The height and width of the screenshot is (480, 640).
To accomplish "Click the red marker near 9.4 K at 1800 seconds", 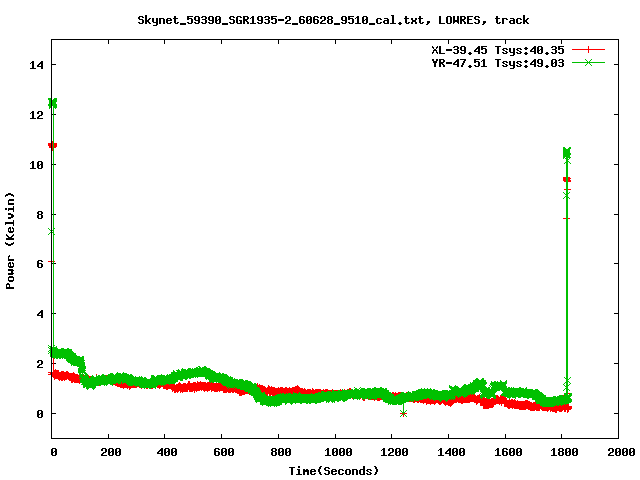I will [x=567, y=180].
